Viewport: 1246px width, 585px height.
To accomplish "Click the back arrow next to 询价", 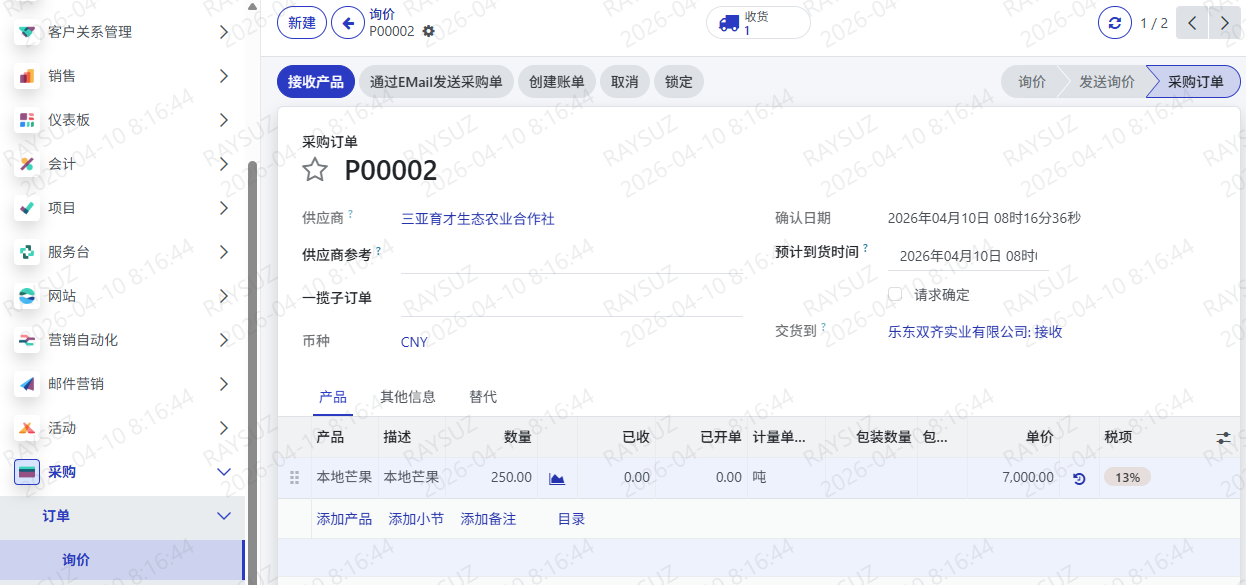I will 347,23.
